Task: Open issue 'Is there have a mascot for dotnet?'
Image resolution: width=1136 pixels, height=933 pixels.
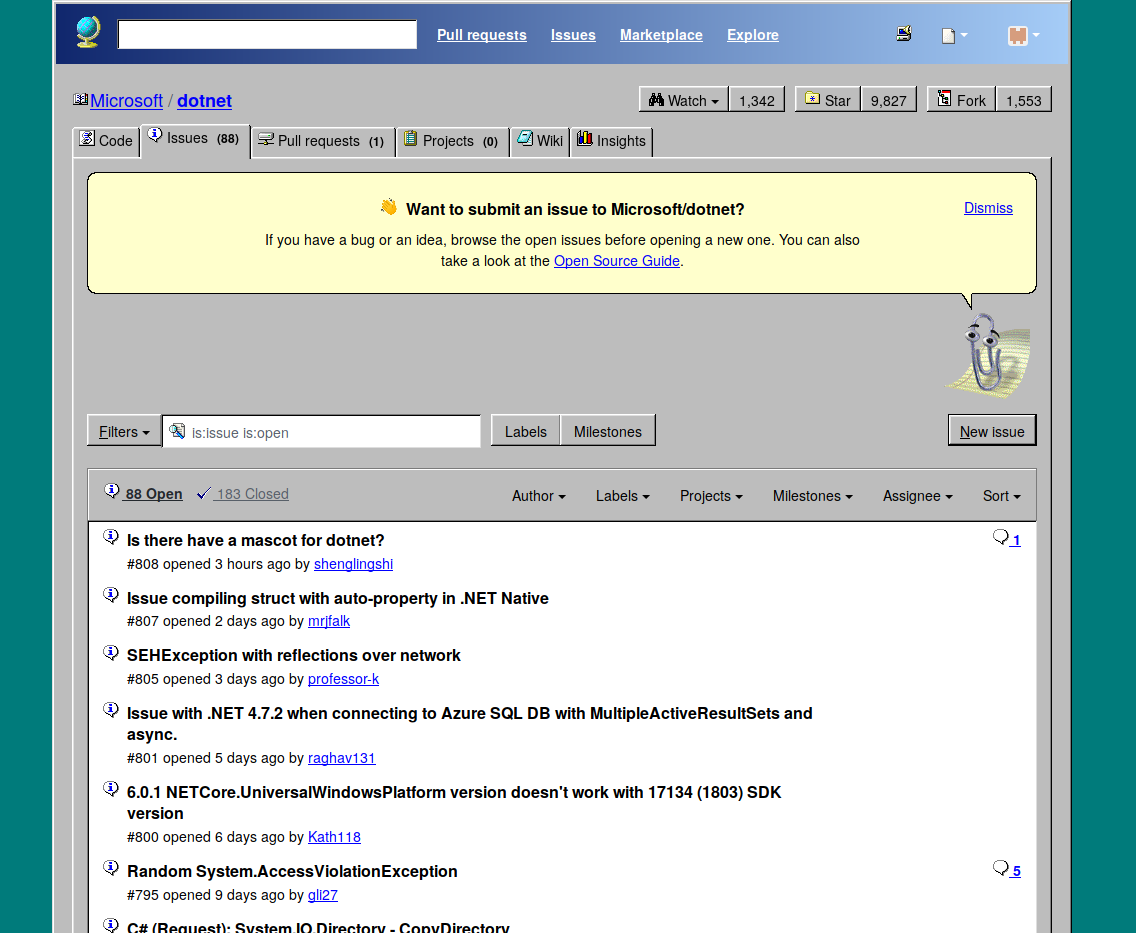Action: pyautogui.click(x=255, y=540)
